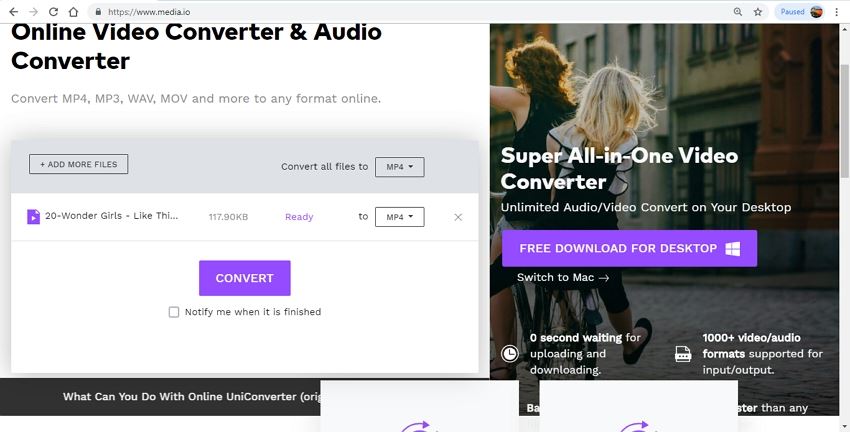Open the Convert all files to dropdown
850x432 pixels.
click(x=399, y=167)
